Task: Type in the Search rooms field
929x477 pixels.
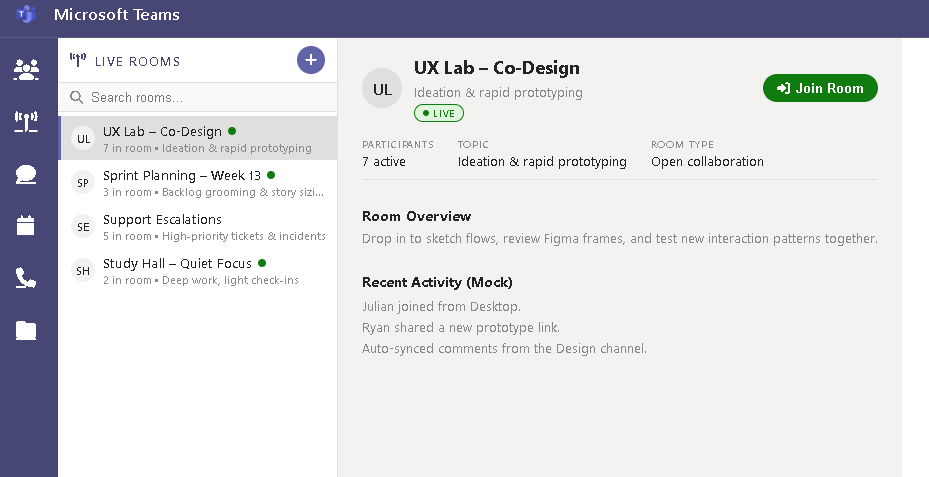Action: coord(200,98)
